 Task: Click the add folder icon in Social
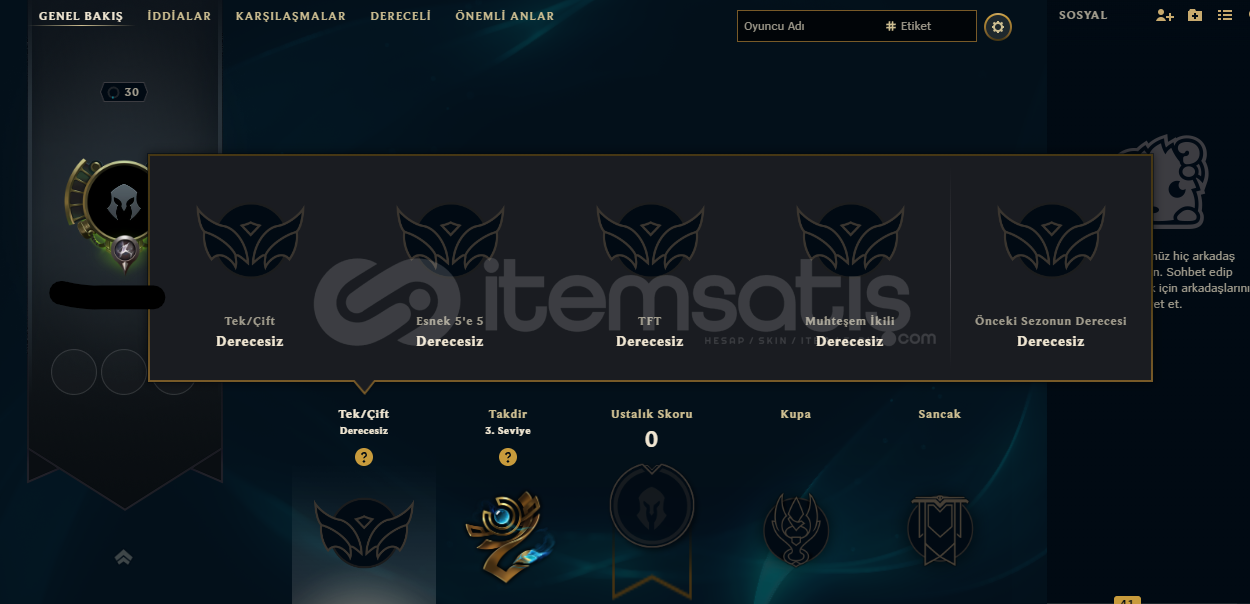[x=1195, y=15]
